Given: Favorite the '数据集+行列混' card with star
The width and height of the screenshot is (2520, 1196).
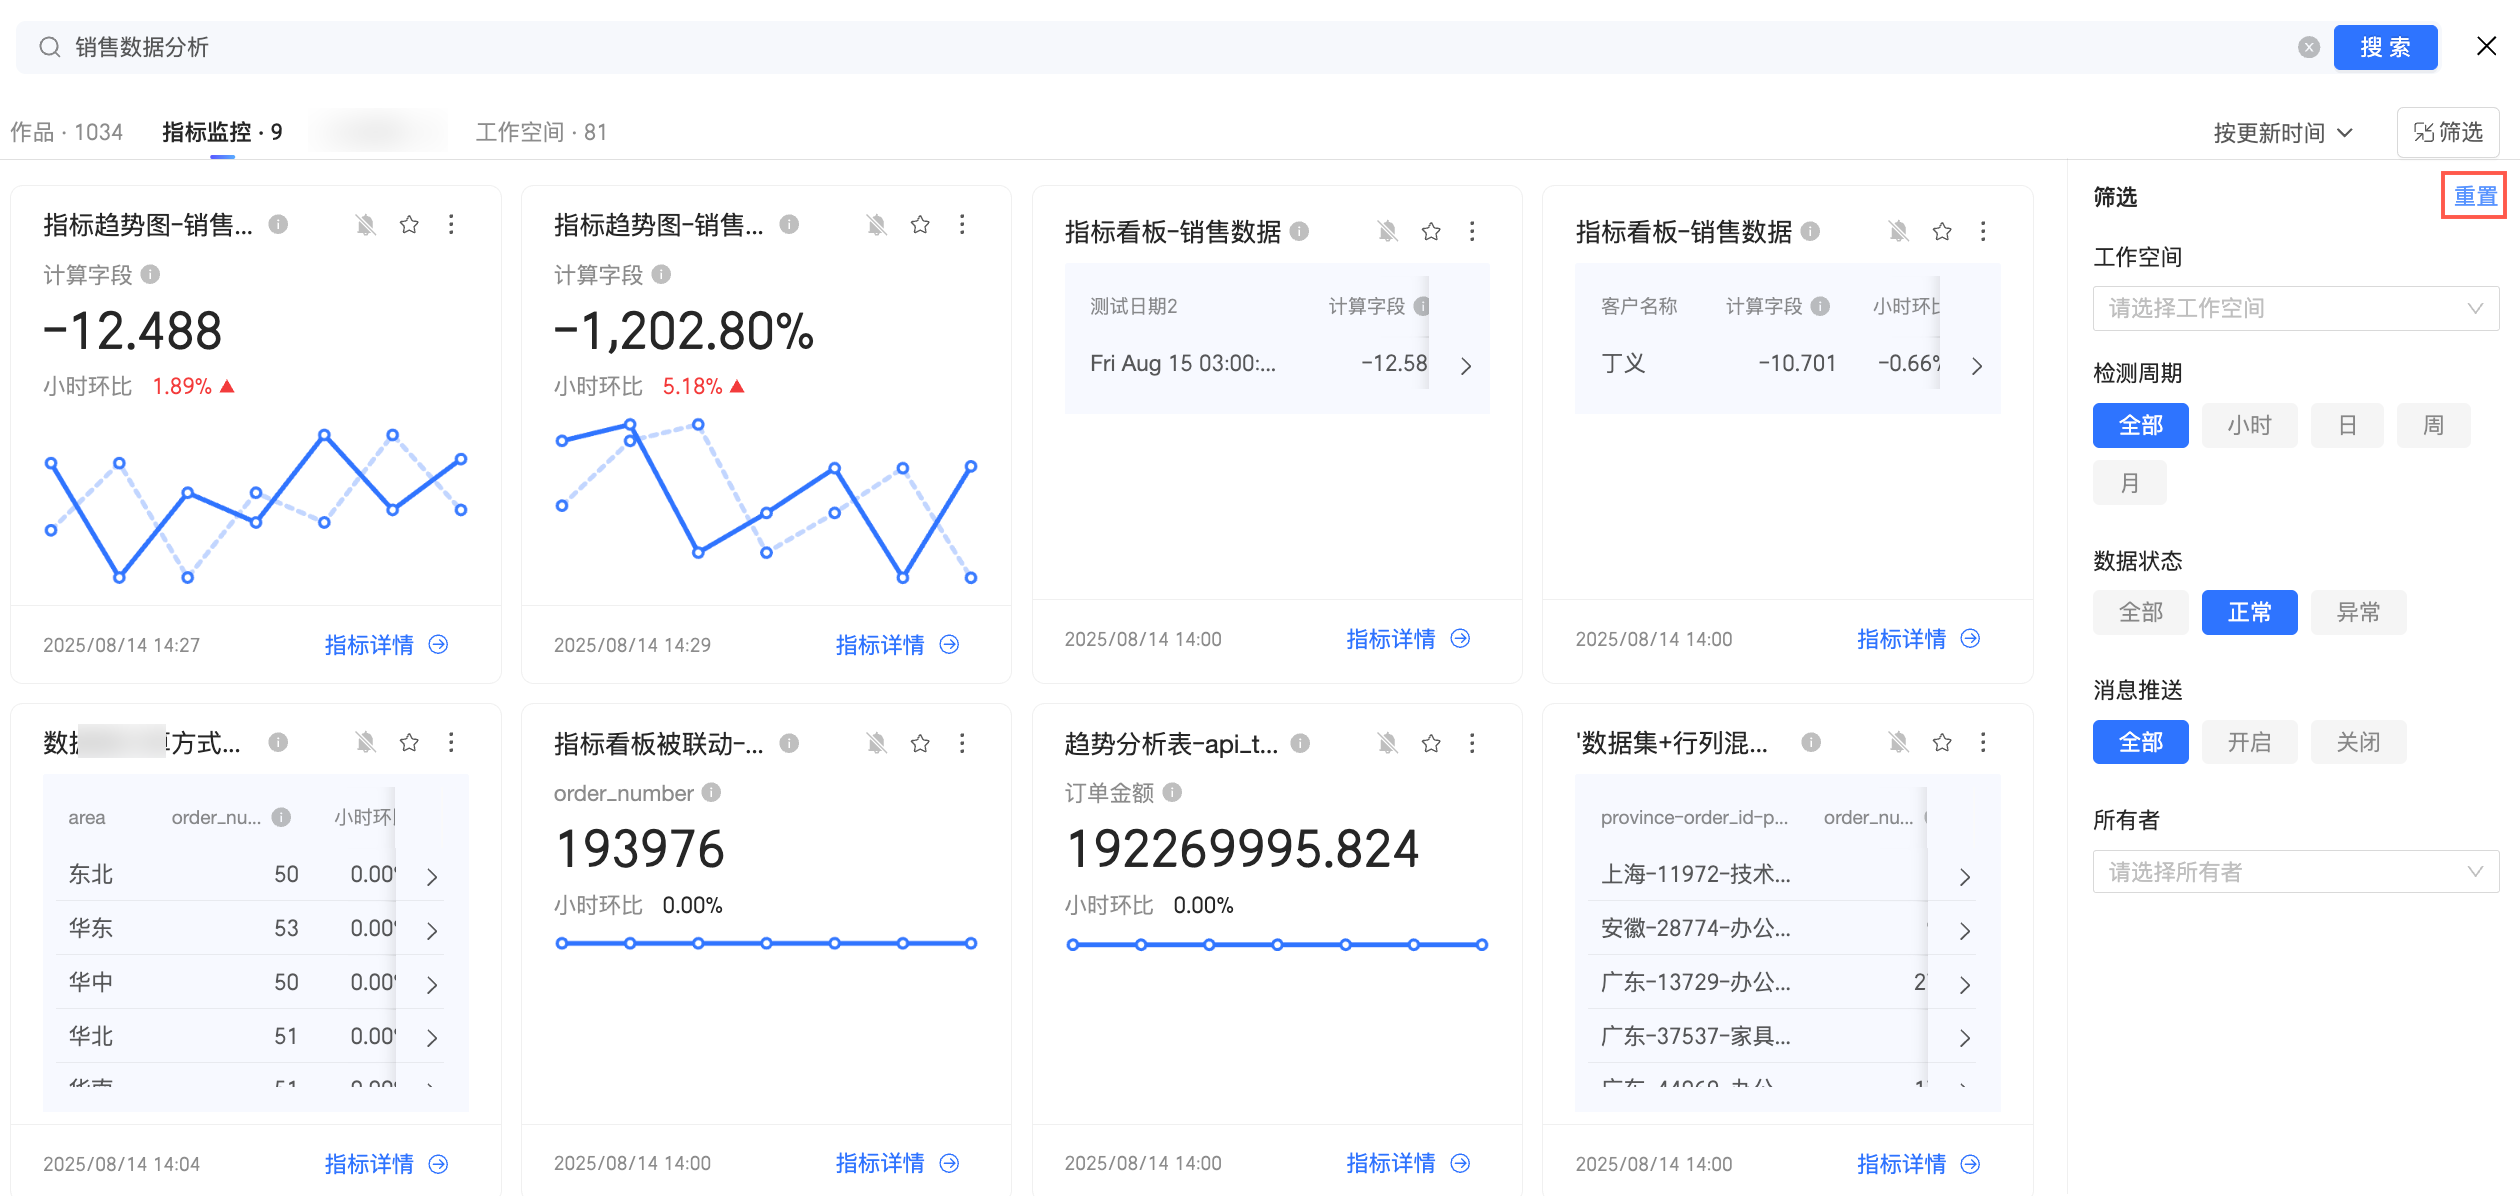Looking at the screenshot, I should (x=1942, y=743).
